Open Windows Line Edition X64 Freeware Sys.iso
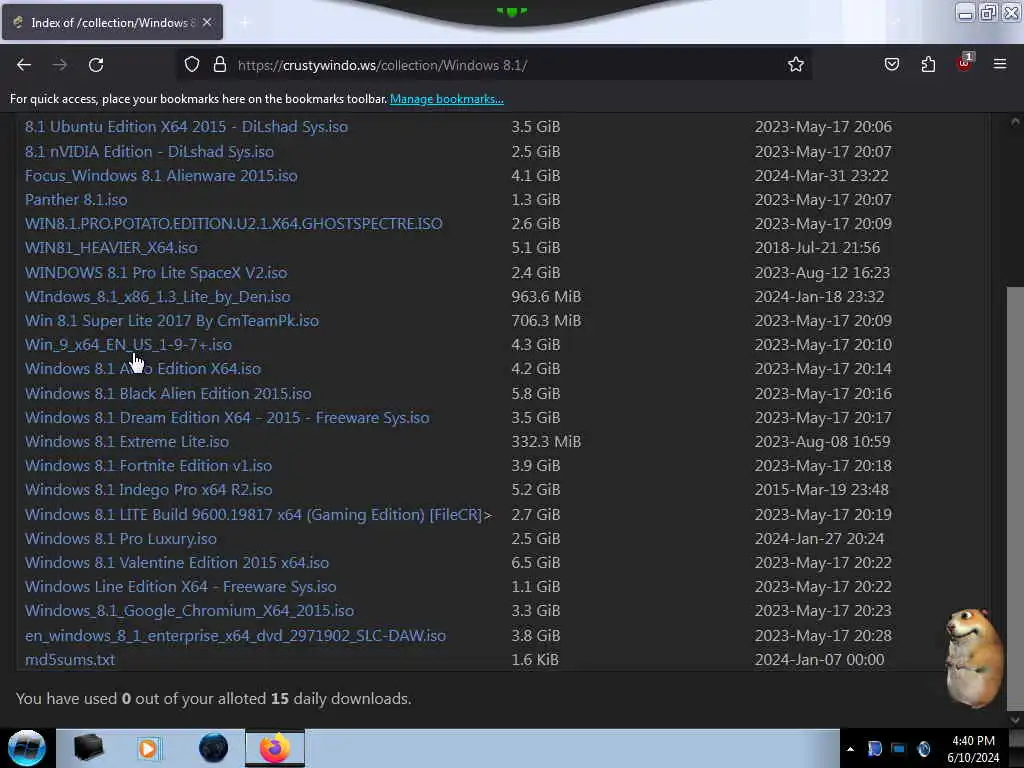 coord(180,587)
